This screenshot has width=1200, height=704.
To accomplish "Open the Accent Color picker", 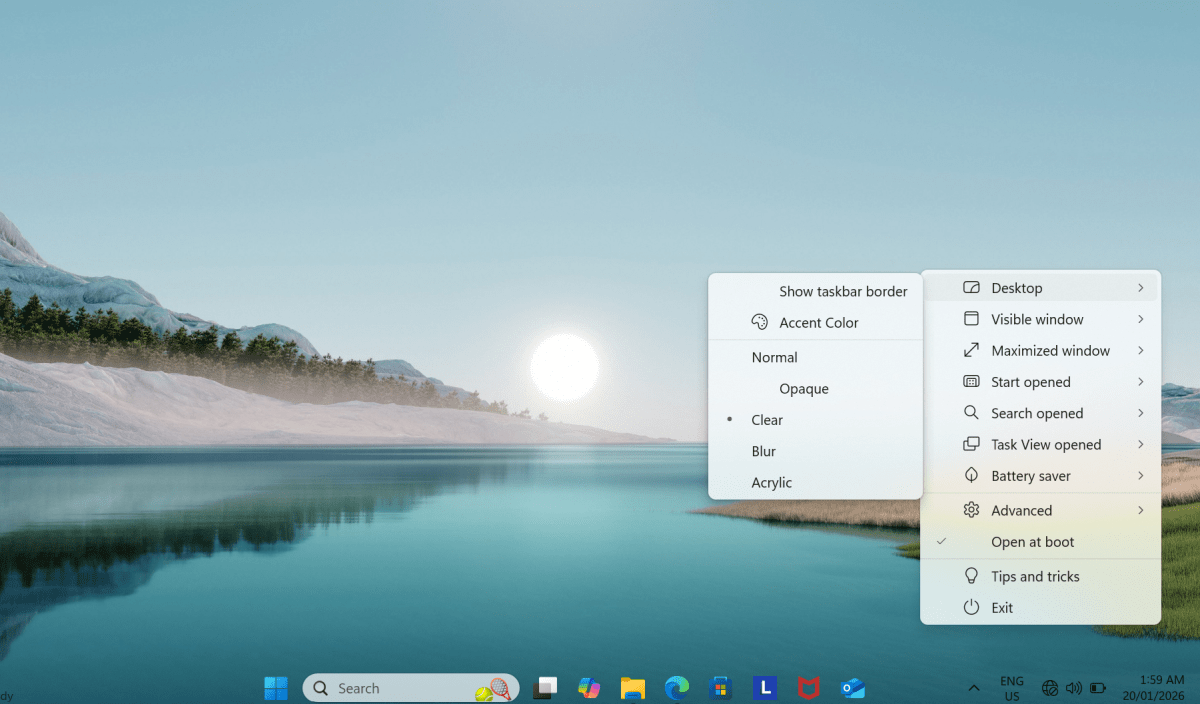I will 817,323.
